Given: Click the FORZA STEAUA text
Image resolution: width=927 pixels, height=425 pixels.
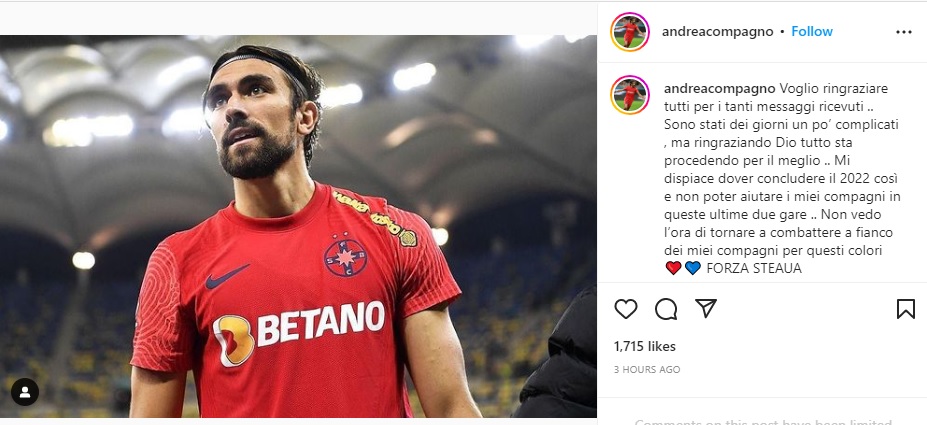Looking at the screenshot, I should (x=754, y=268).
